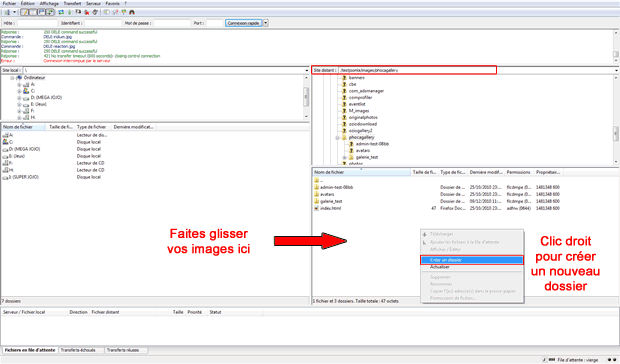The width and height of the screenshot is (620, 364).
Task: Toggle the transfer queue display button
Action: (50, 12)
